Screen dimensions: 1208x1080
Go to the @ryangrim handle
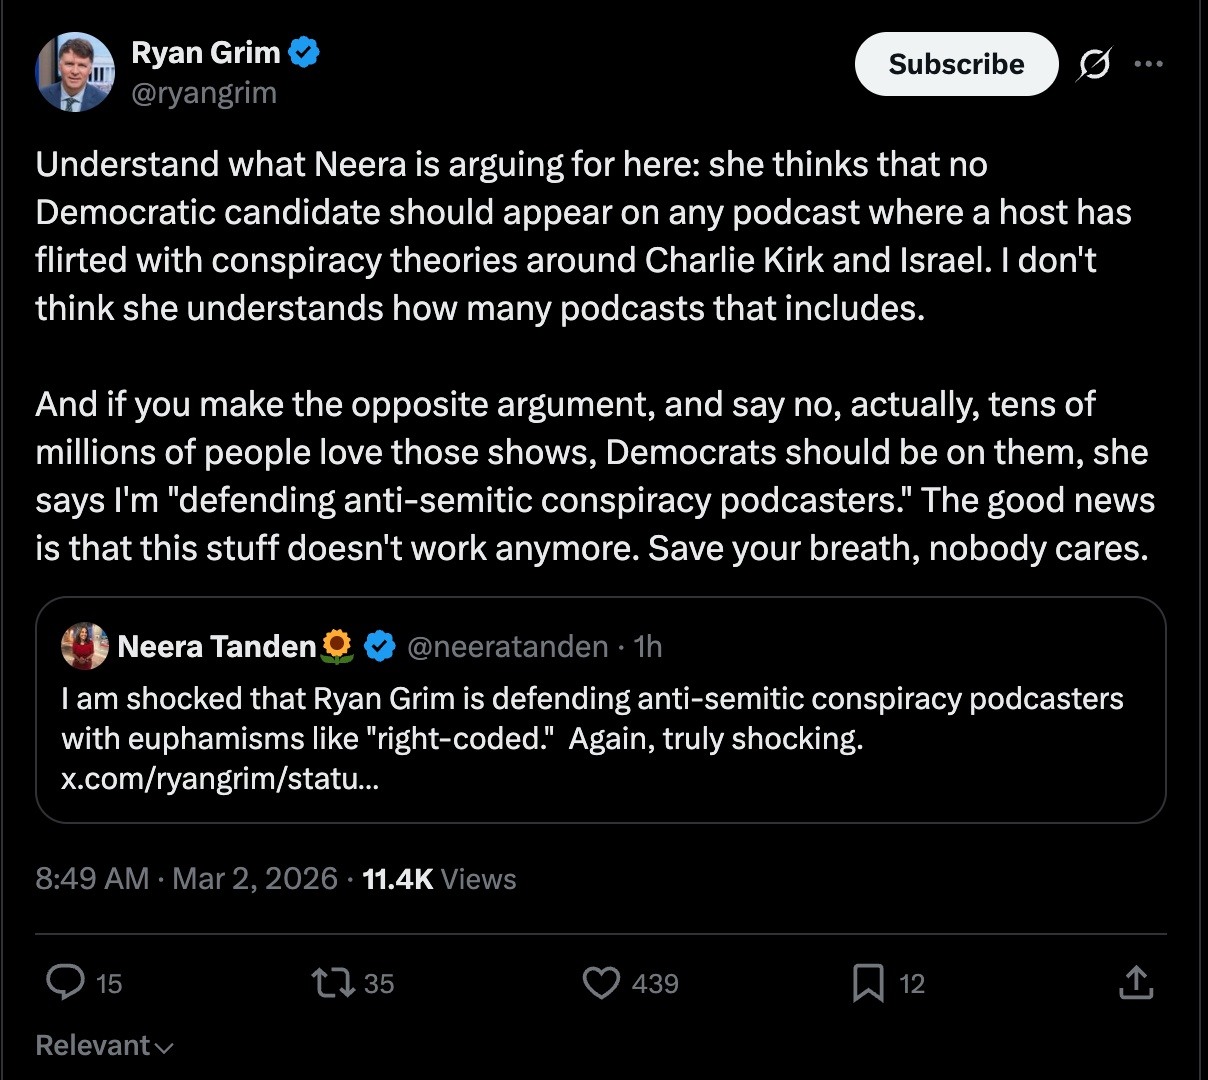(204, 93)
